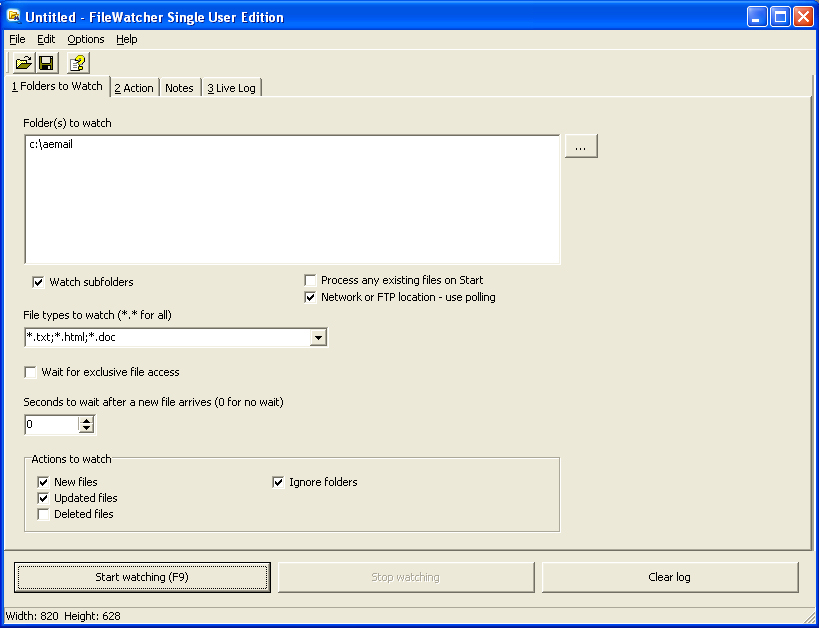Click the folder browse ellipsis button
Viewport: 819px width, 628px height.
coord(580,145)
